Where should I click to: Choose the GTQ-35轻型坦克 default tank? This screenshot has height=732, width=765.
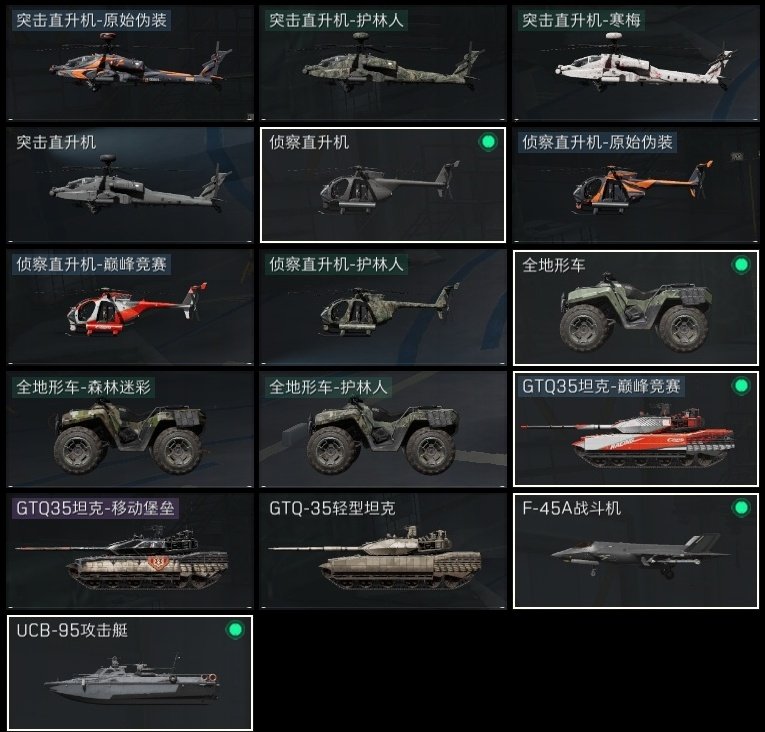click(x=383, y=551)
